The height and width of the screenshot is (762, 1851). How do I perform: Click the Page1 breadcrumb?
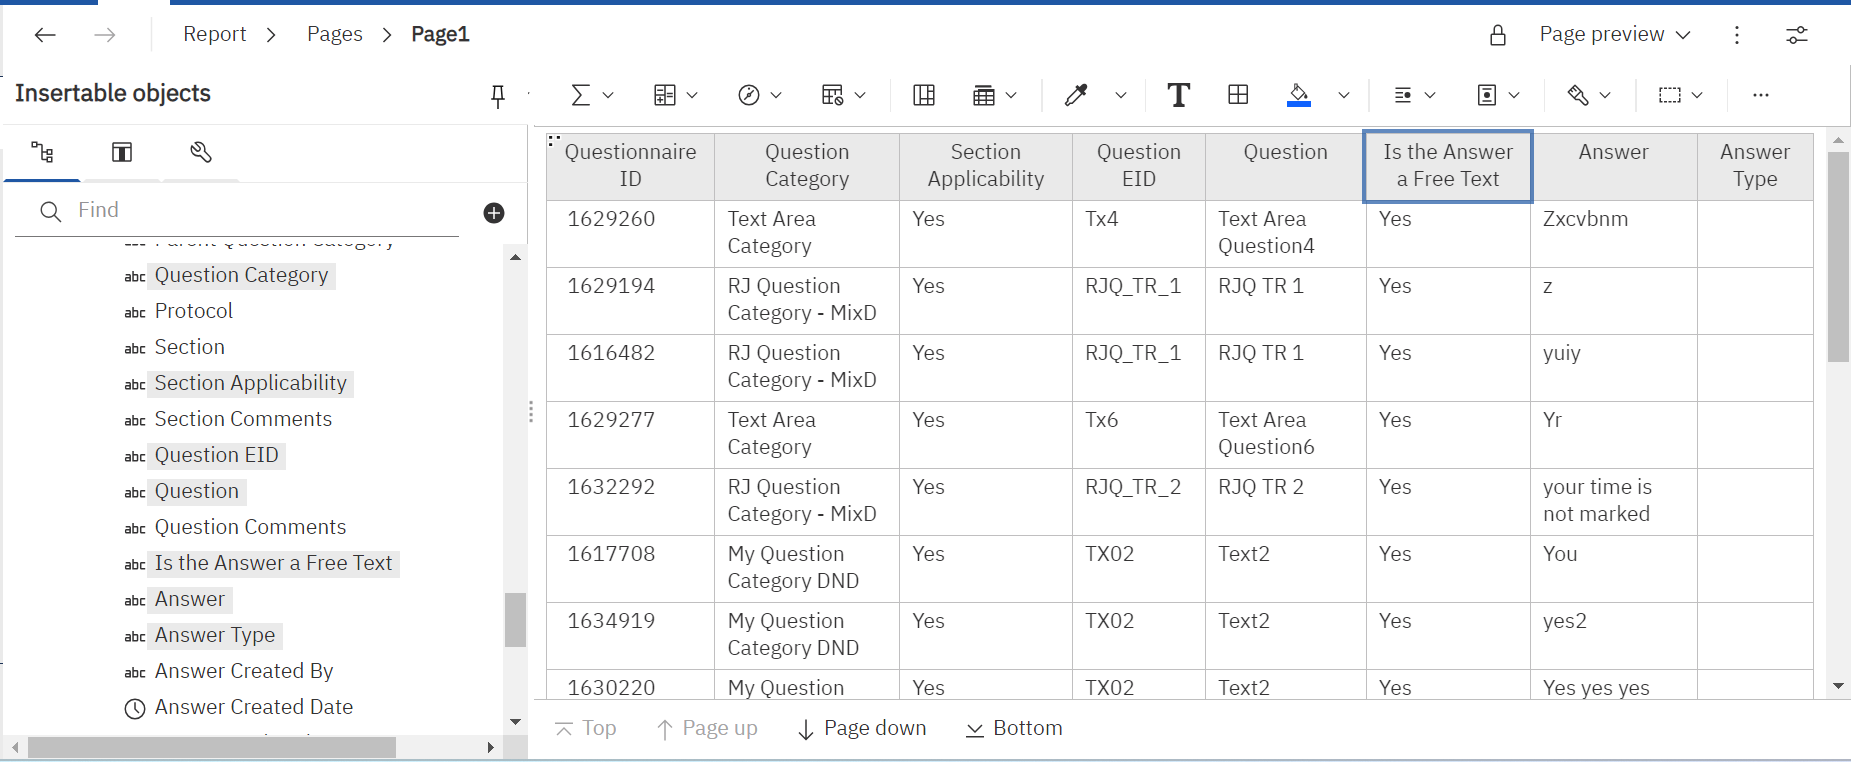pyautogui.click(x=440, y=35)
